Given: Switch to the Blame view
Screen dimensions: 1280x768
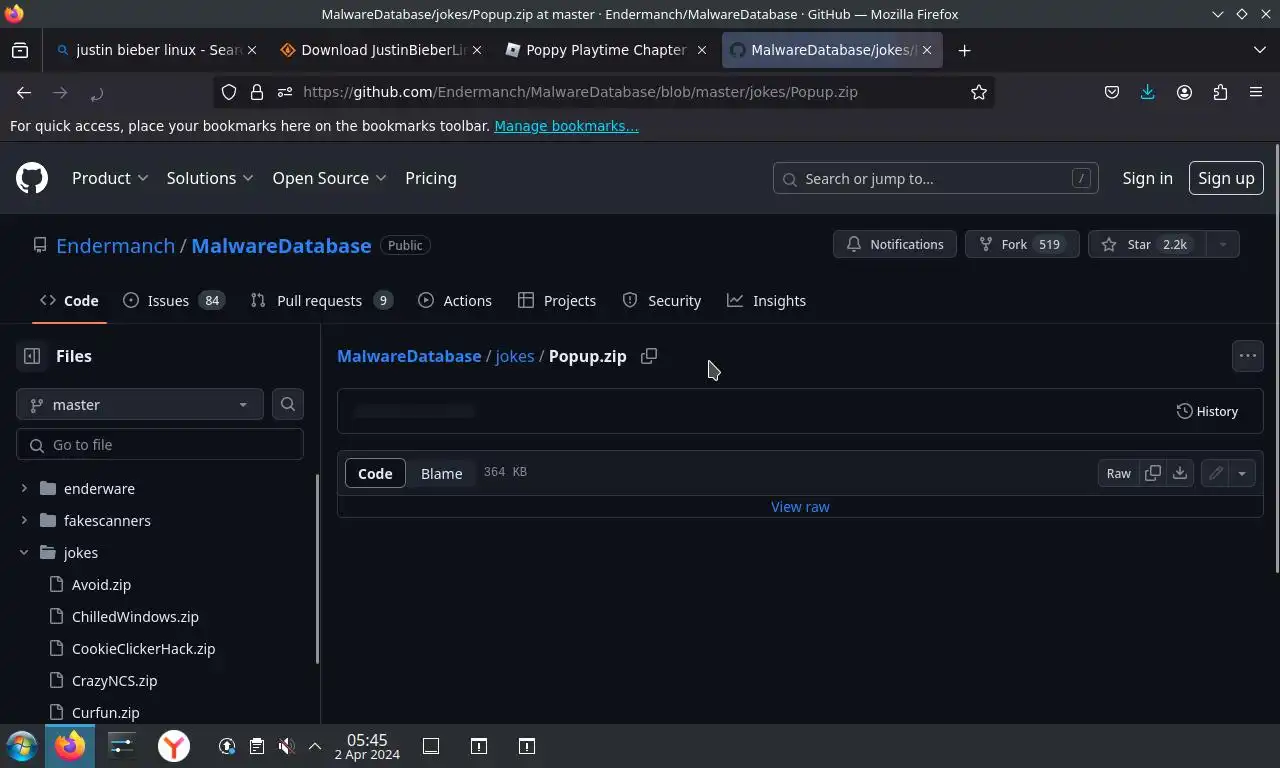Looking at the screenshot, I should click(441, 473).
